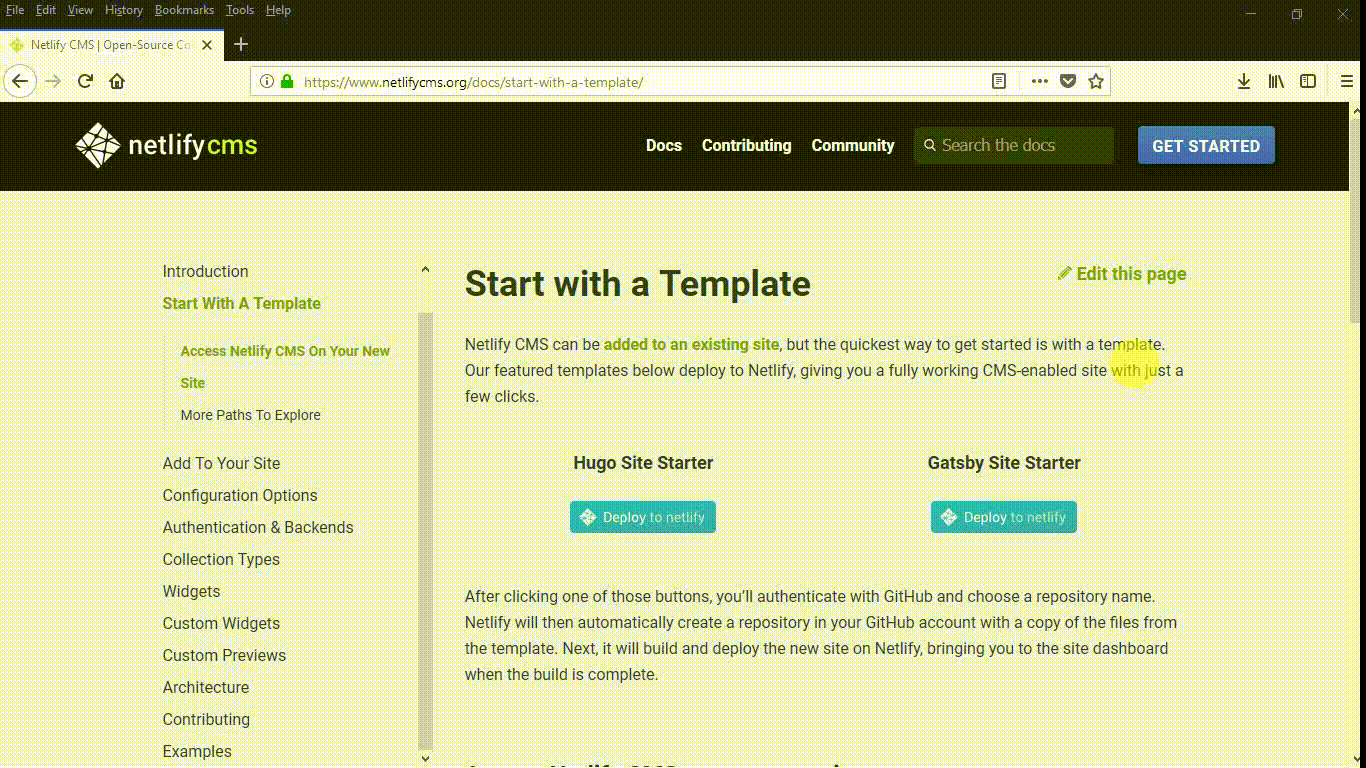Open Authentication & Backends docs page
Viewport: 1366px width, 768px height.
(258, 527)
